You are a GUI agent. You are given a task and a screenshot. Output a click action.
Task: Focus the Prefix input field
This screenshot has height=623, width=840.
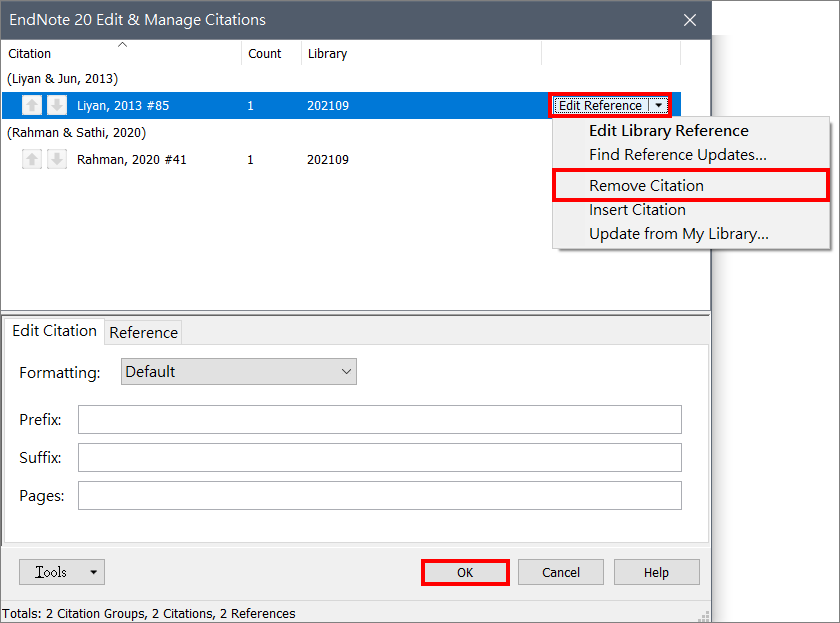380,419
